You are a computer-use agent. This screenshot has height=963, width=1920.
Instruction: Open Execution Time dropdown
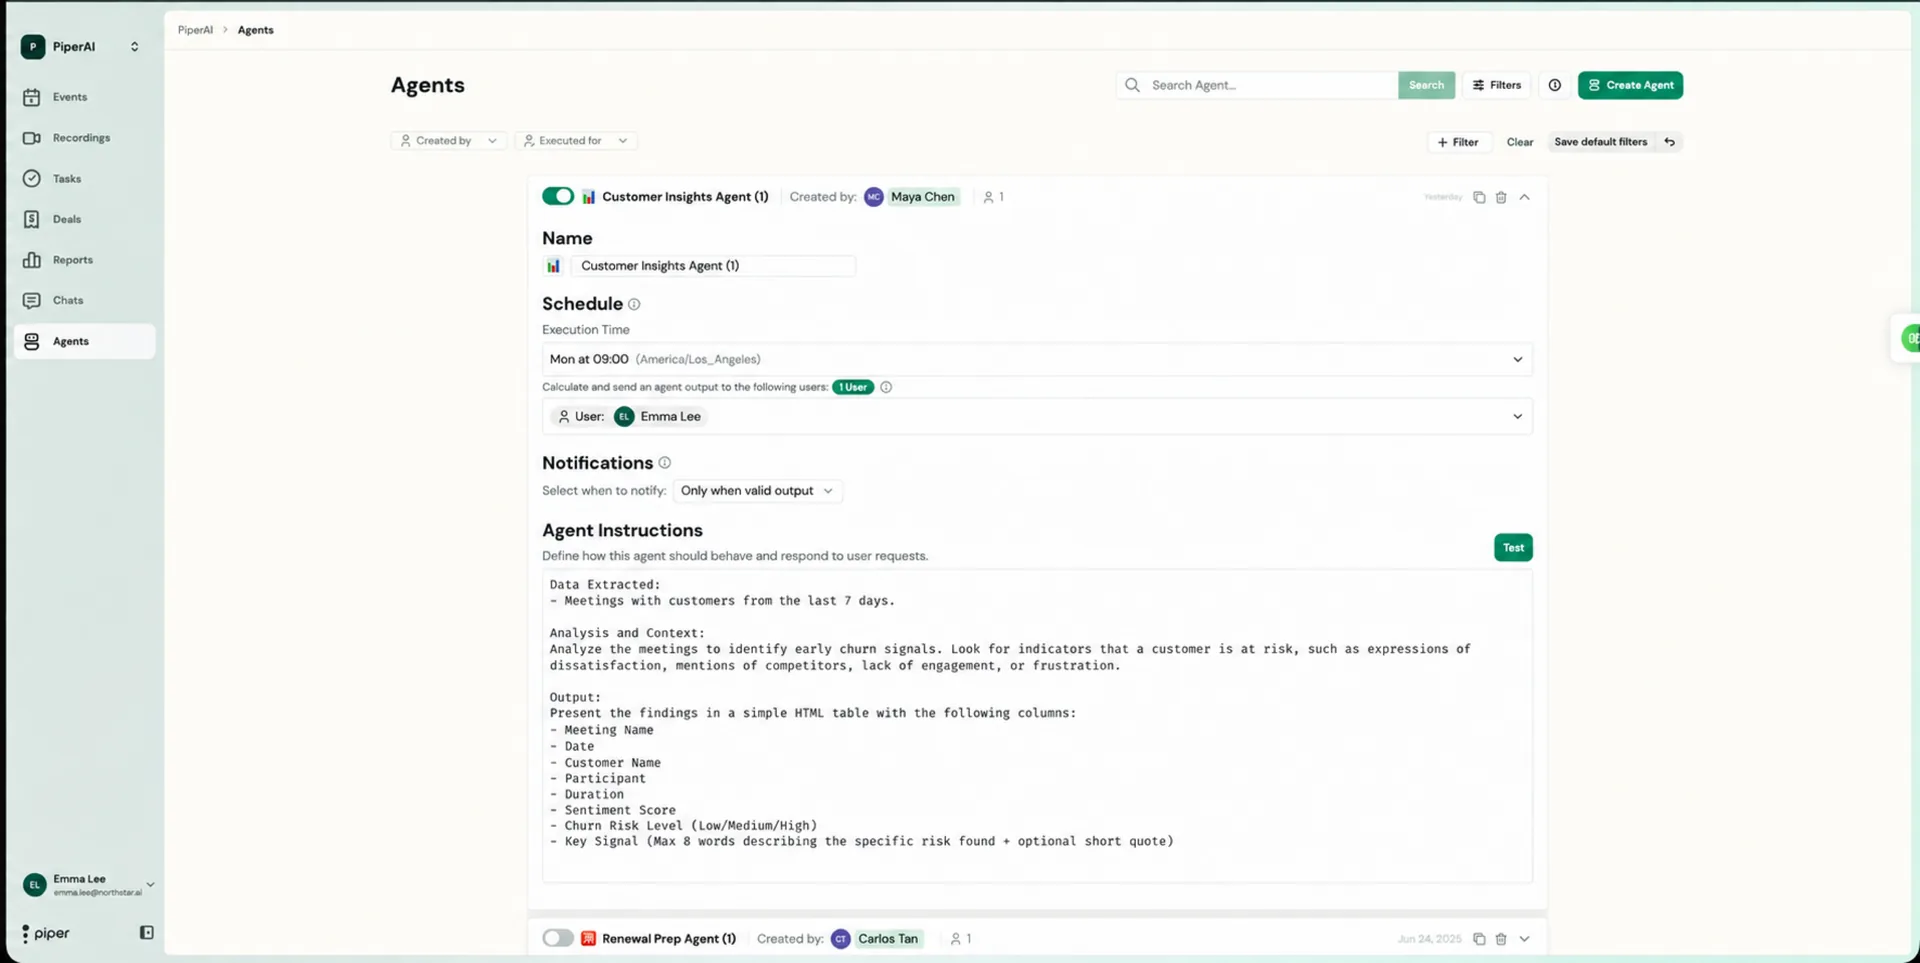[x=1037, y=359]
